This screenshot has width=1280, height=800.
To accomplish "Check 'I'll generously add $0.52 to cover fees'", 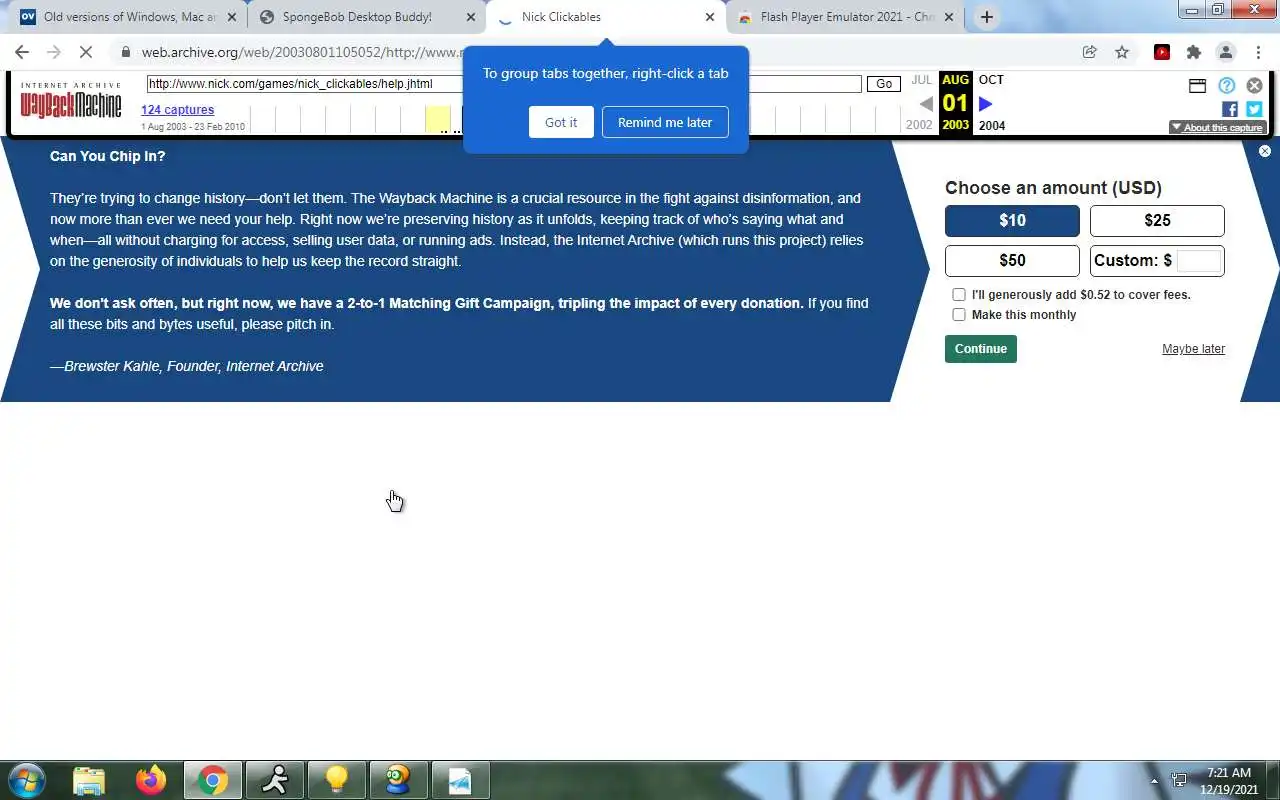I will (x=959, y=294).
